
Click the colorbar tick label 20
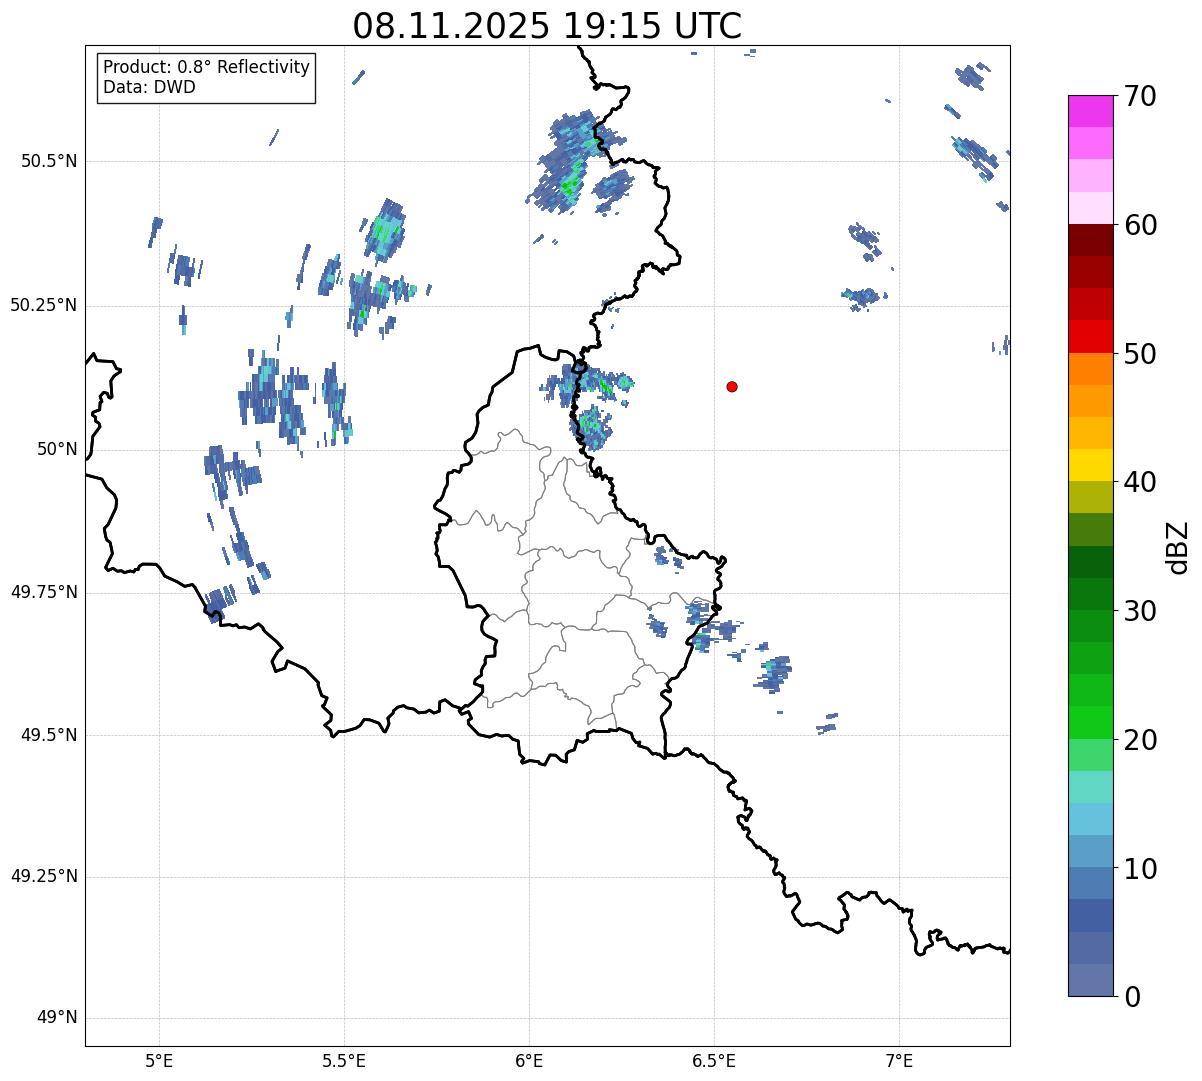coord(1139,741)
